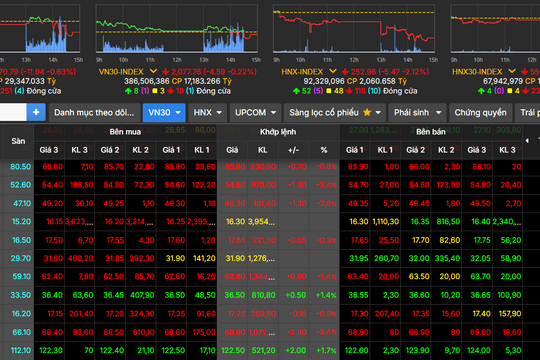This screenshot has height=360, width=540.
Task: Open the VN30-INDEX intraday chart
Action: pyautogui.click(x=177, y=29)
